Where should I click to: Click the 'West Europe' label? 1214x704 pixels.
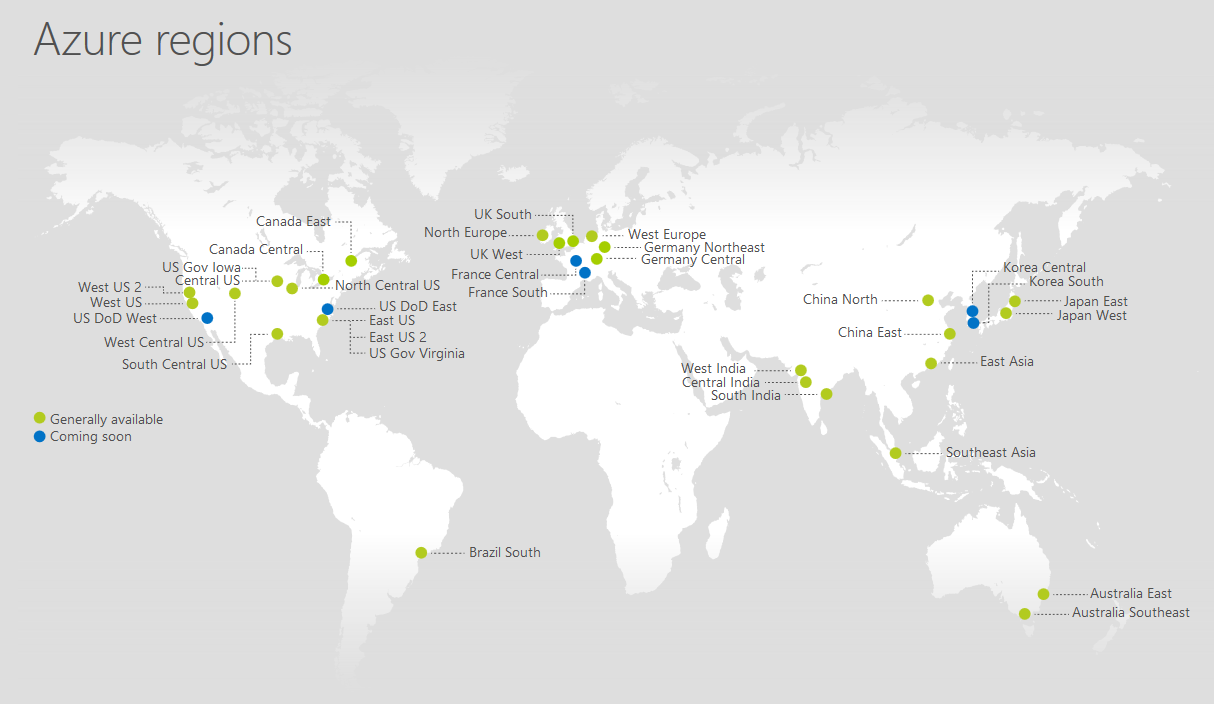coord(667,235)
